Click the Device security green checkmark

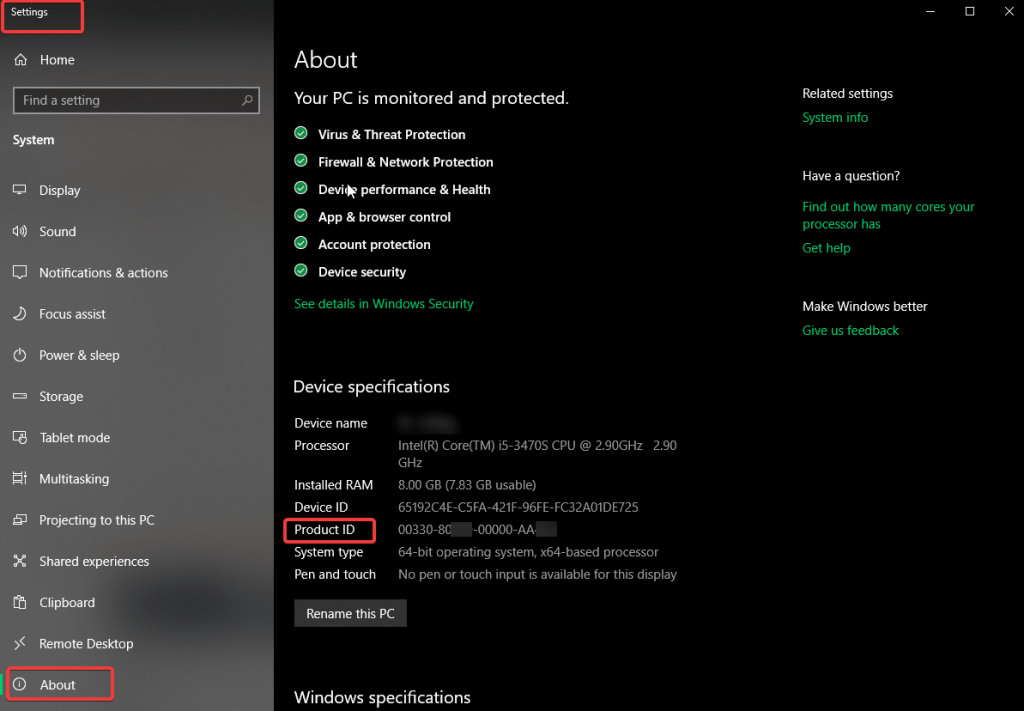[x=300, y=270]
